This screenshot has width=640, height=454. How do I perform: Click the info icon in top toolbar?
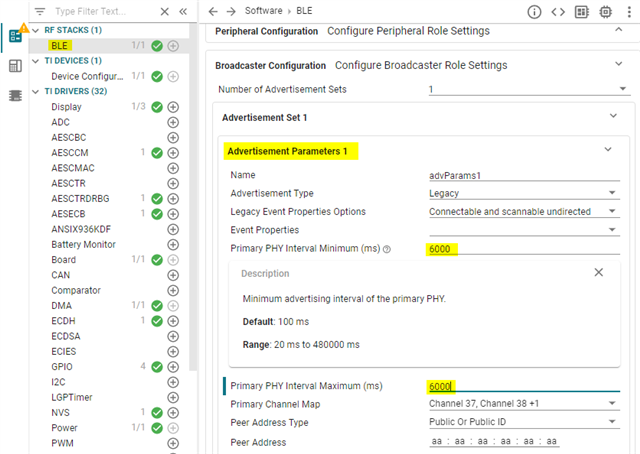coord(534,12)
